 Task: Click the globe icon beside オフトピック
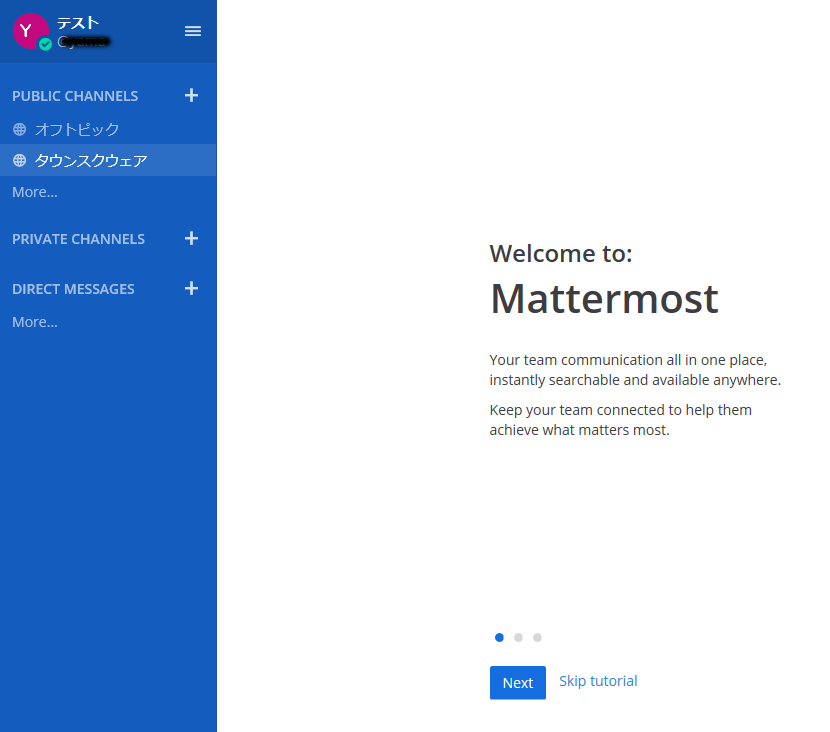20,129
